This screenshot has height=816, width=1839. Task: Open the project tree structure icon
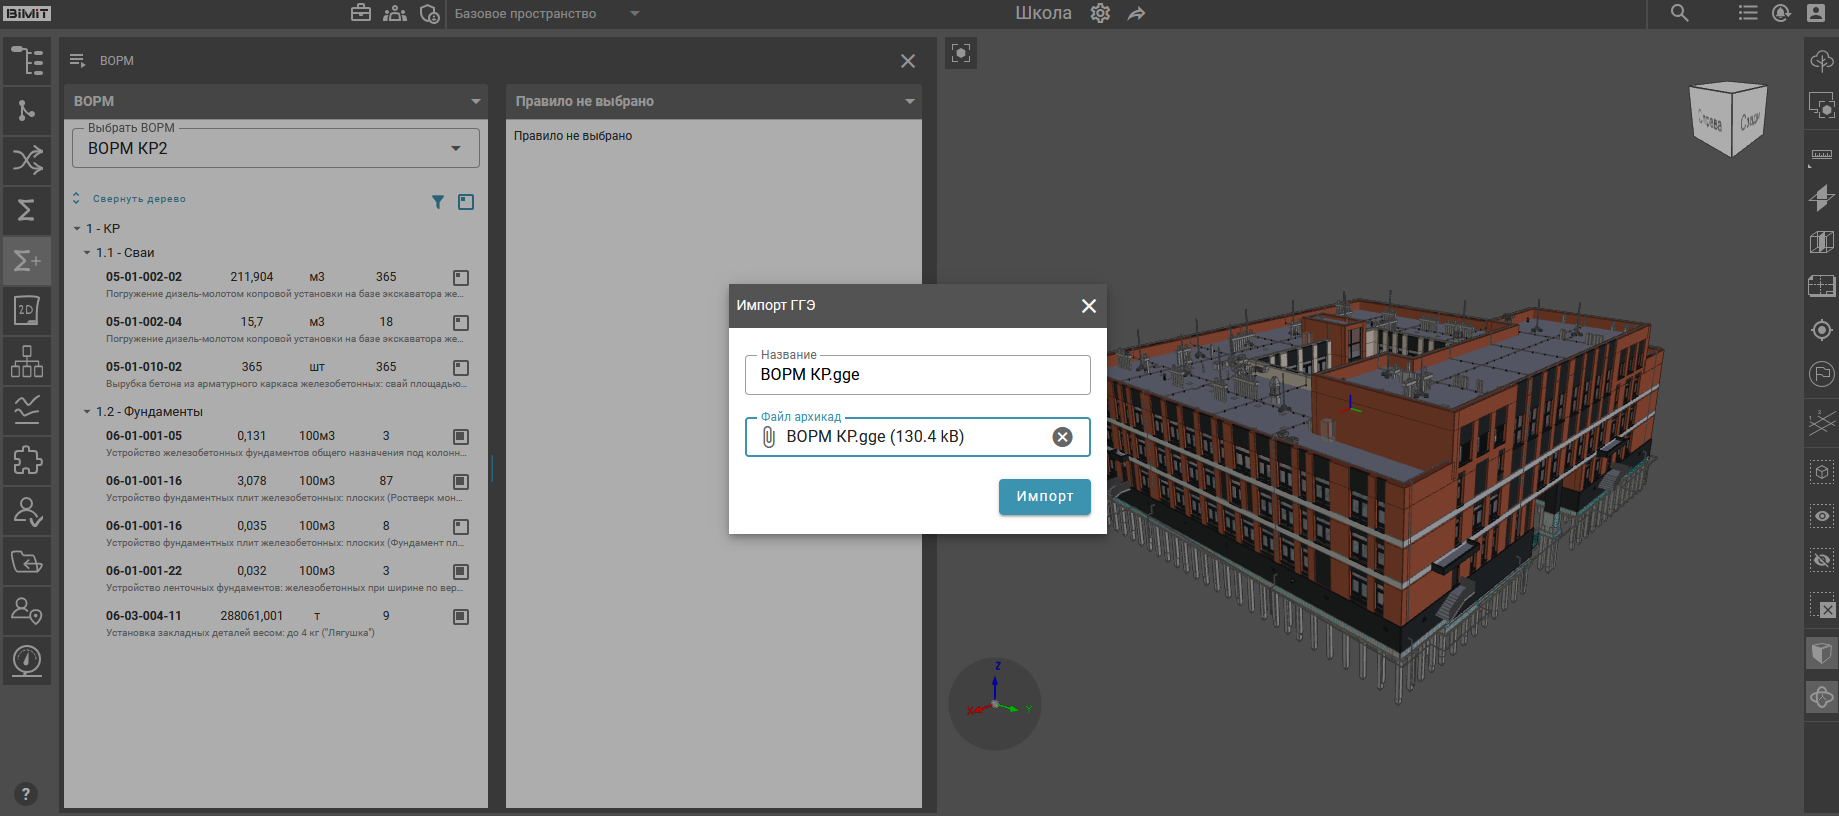click(27, 61)
